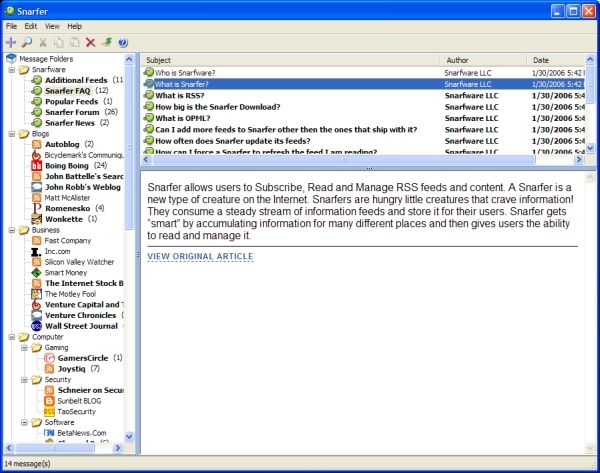The width and height of the screenshot is (600, 473).
Task: Click the red Delete X icon
Action: point(91,42)
